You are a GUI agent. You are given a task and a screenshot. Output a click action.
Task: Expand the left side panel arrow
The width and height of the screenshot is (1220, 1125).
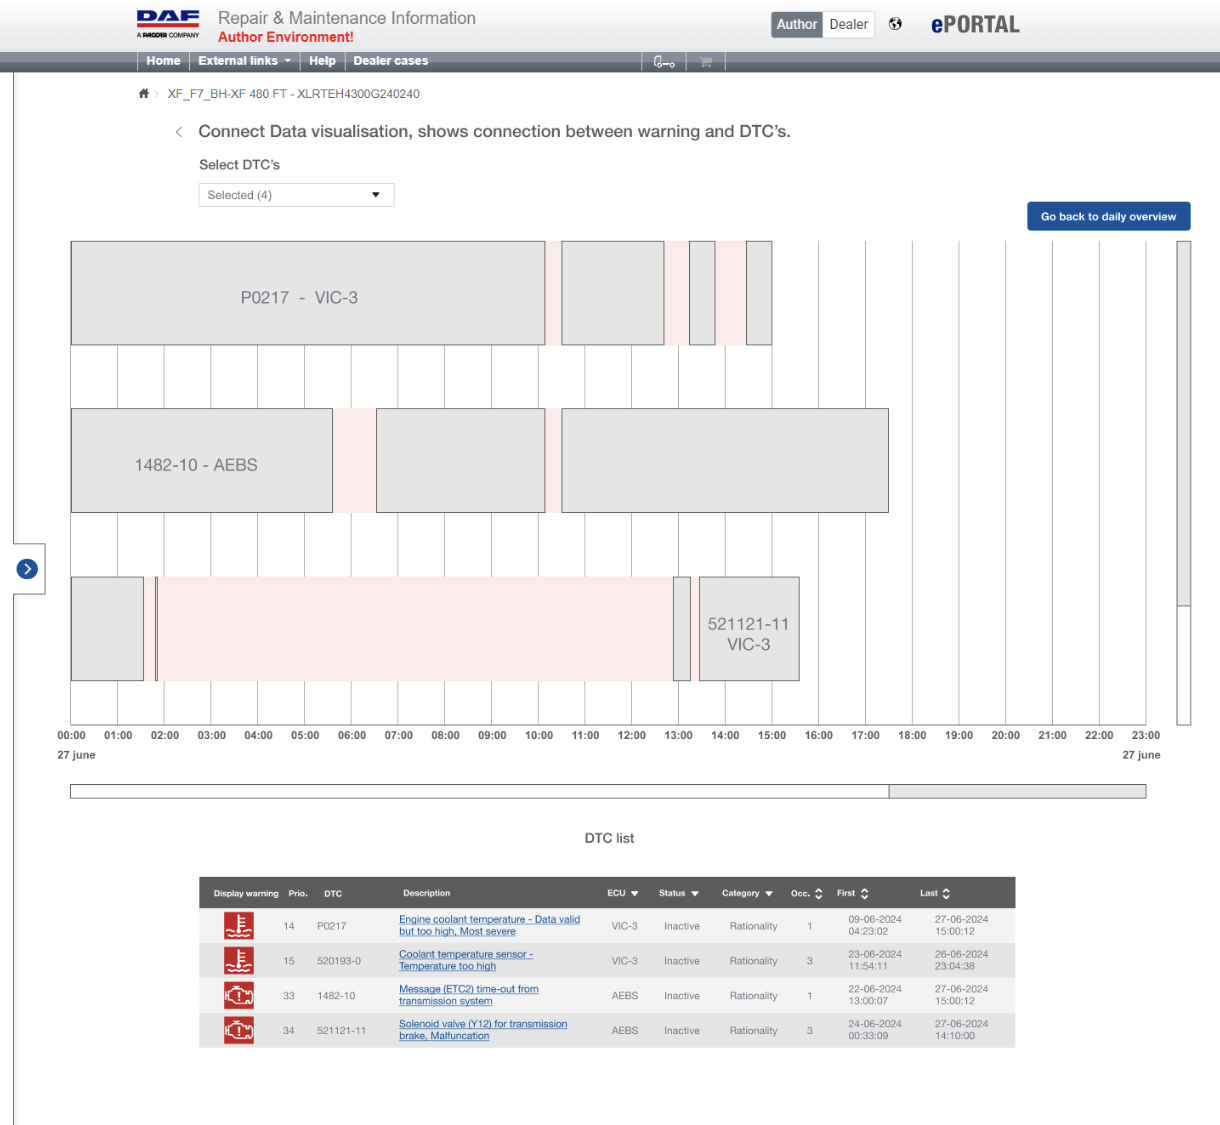click(28, 569)
